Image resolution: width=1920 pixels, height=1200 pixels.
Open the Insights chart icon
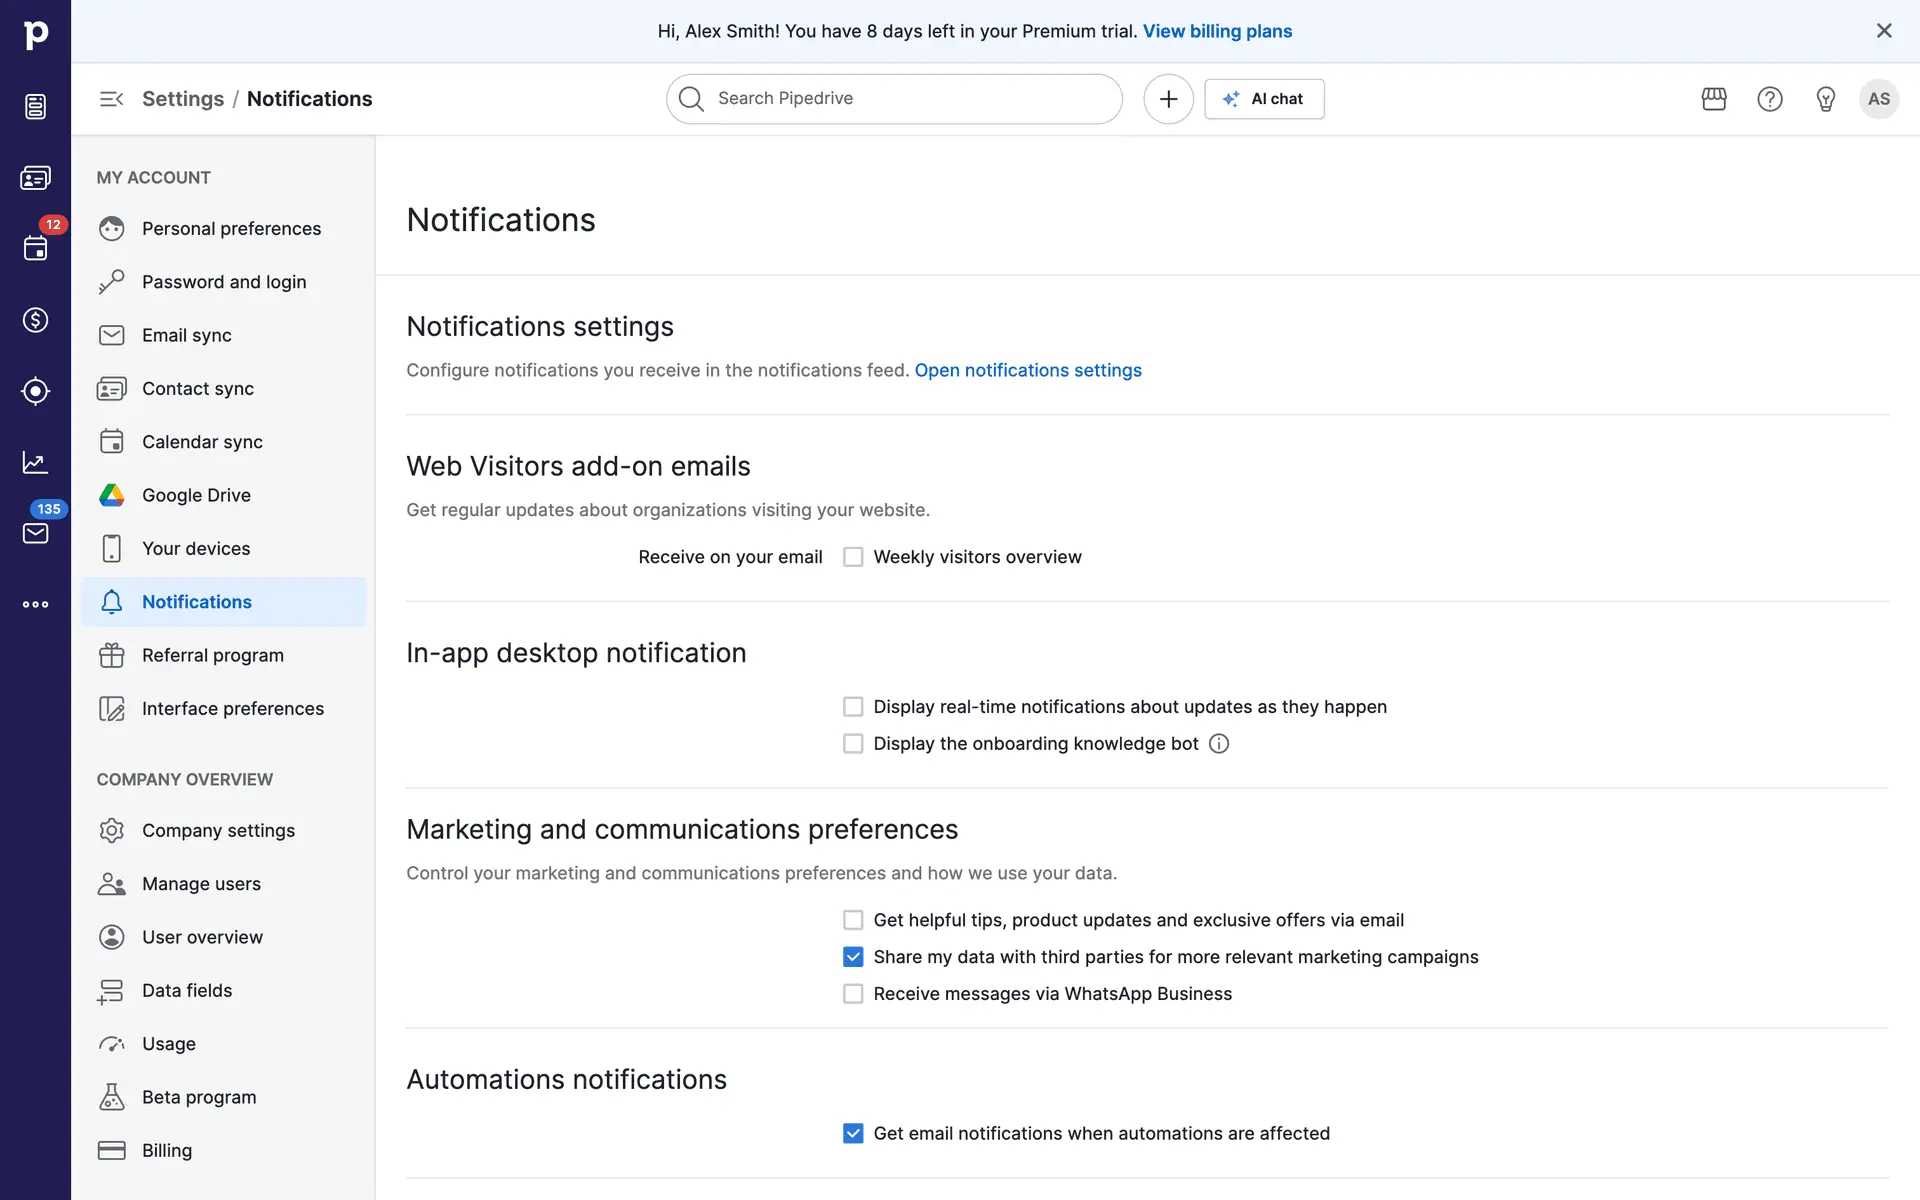point(35,462)
